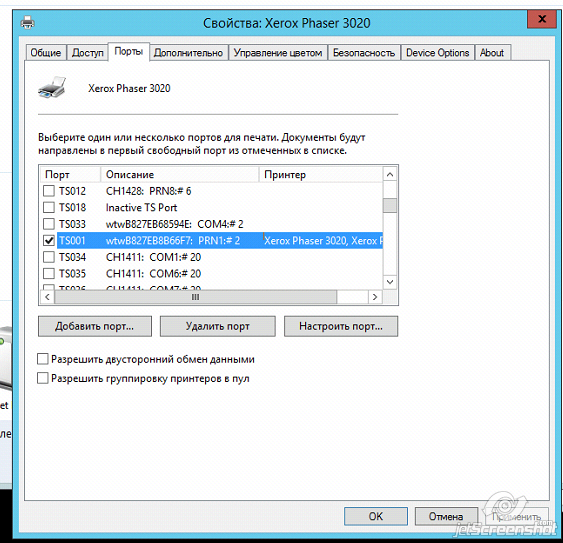
Task: Click the printer icon in the title bar
Action: click(27, 23)
